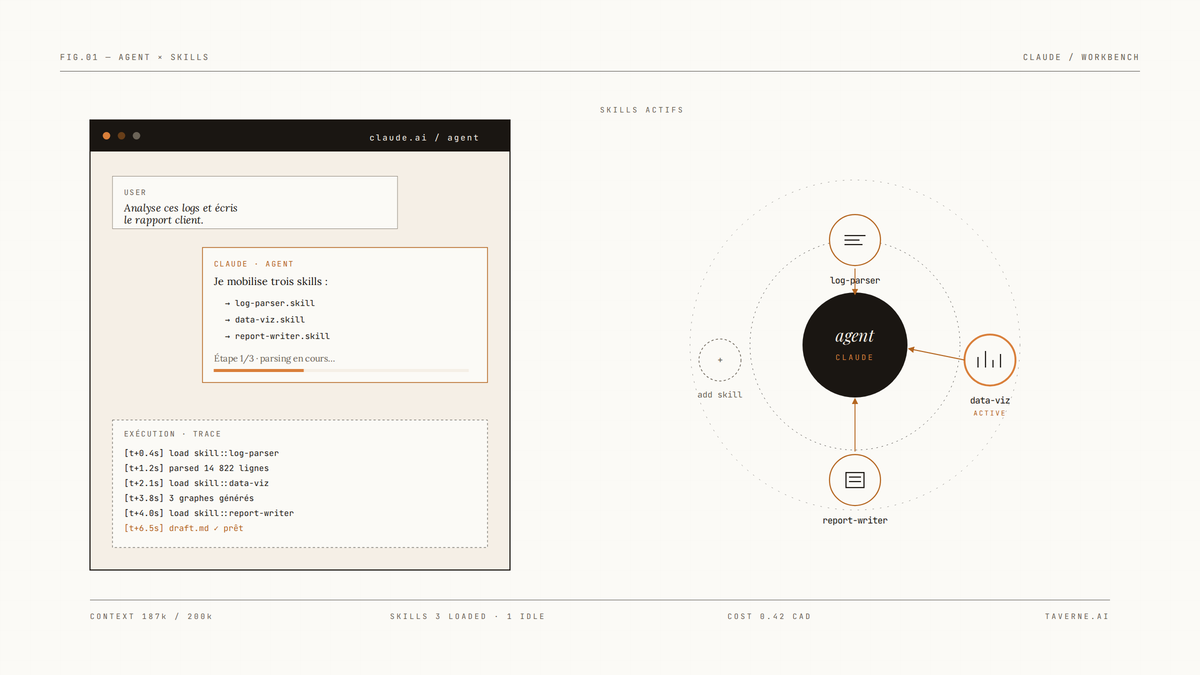Click the log-parser skill icon
This screenshot has width=1200, height=675.
(x=855, y=240)
